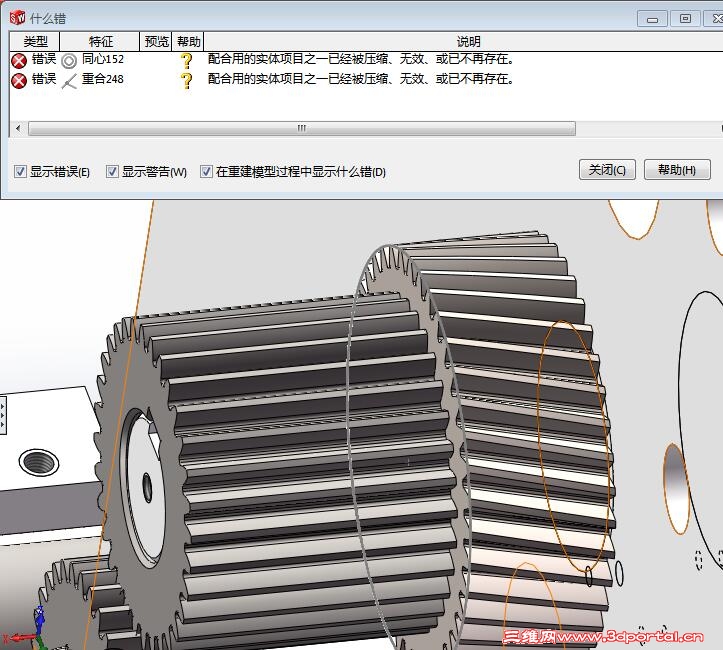Click the threaded hole on the white block
Image resolution: width=723 pixels, height=650 pixels.
[38, 462]
